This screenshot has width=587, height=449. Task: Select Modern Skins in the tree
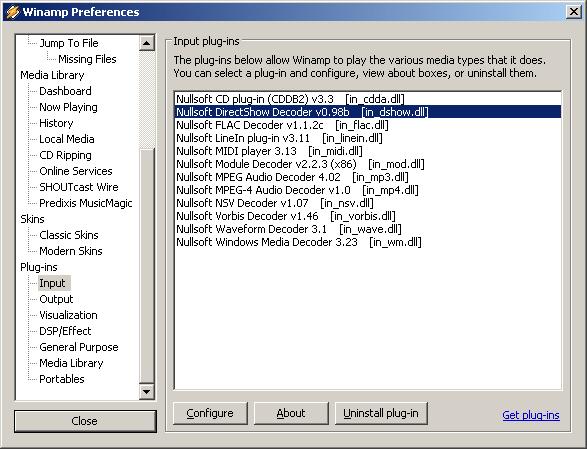click(71, 251)
